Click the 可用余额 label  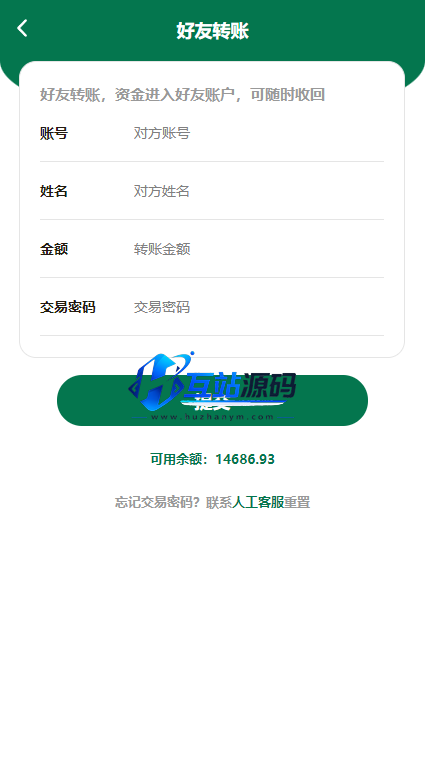tap(178, 459)
